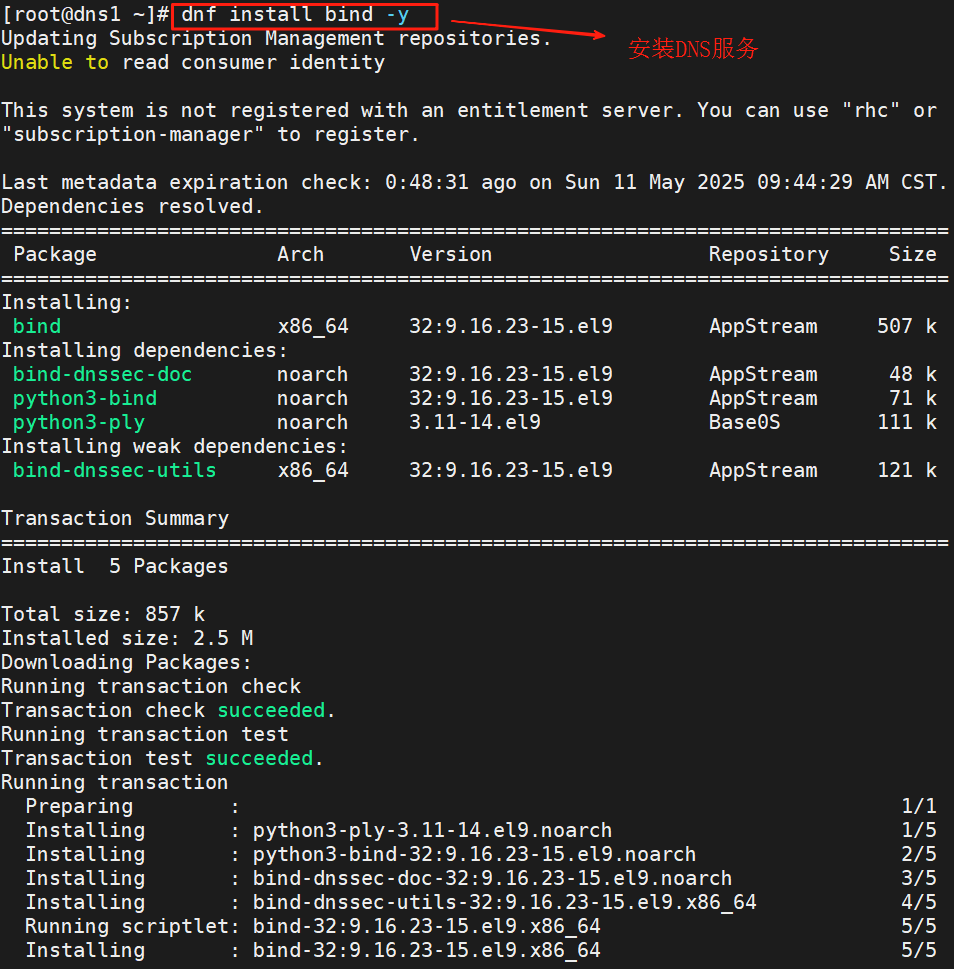The height and width of the screenshot is (969, 954).
Task: Click the 'This system is not registered' line
Action: (470, 111)
